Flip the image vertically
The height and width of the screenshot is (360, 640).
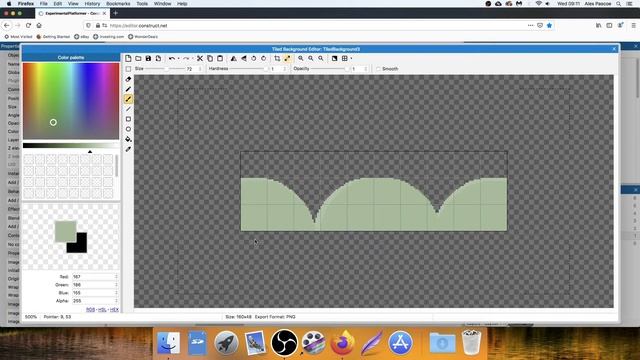244,58
